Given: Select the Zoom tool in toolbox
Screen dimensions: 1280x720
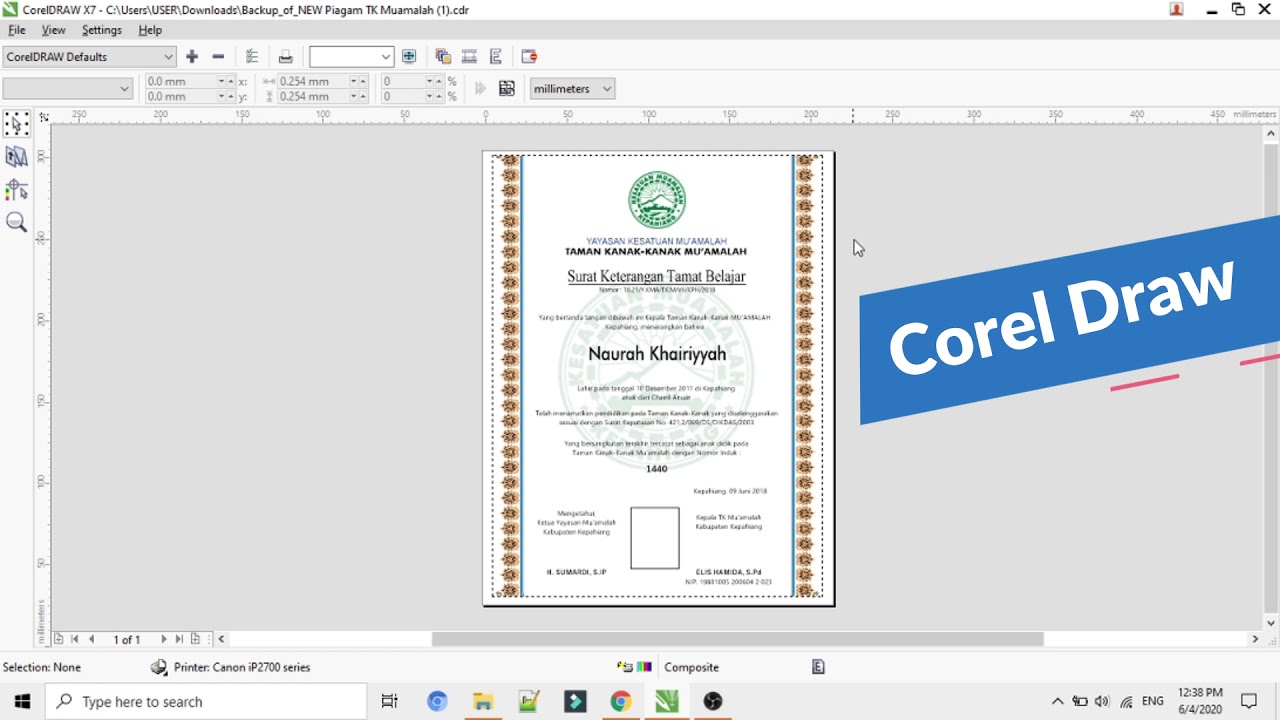Looking at the screenshot, I should (16, 222).
